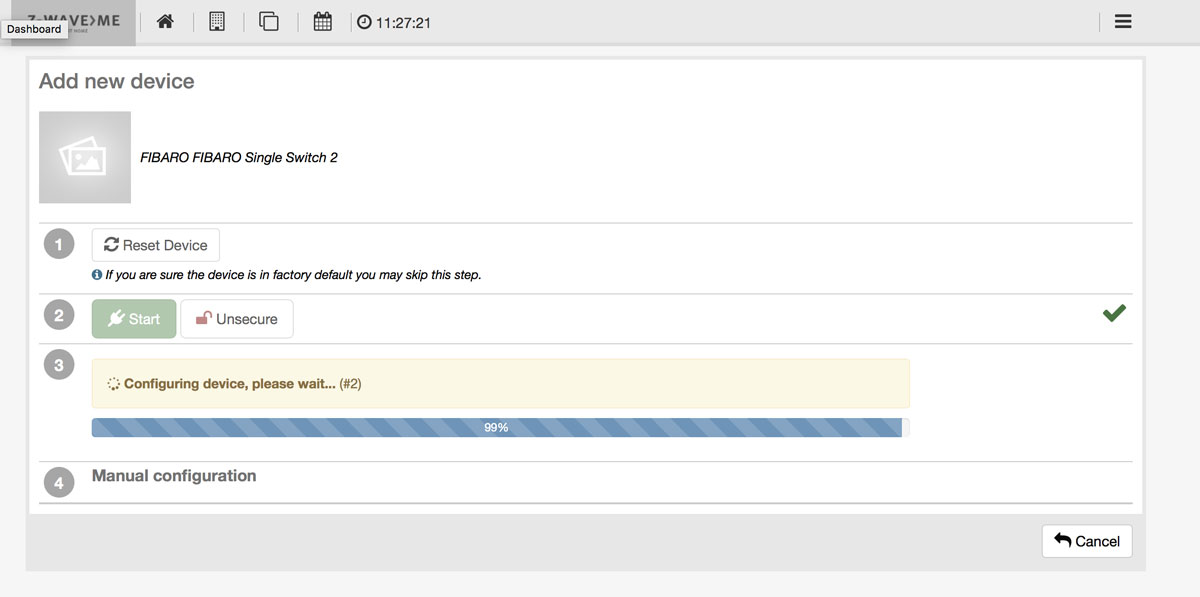This screenshot has height=597, width=1200.
Task: Click the clock showing 11:27:21
Action: 394,22
